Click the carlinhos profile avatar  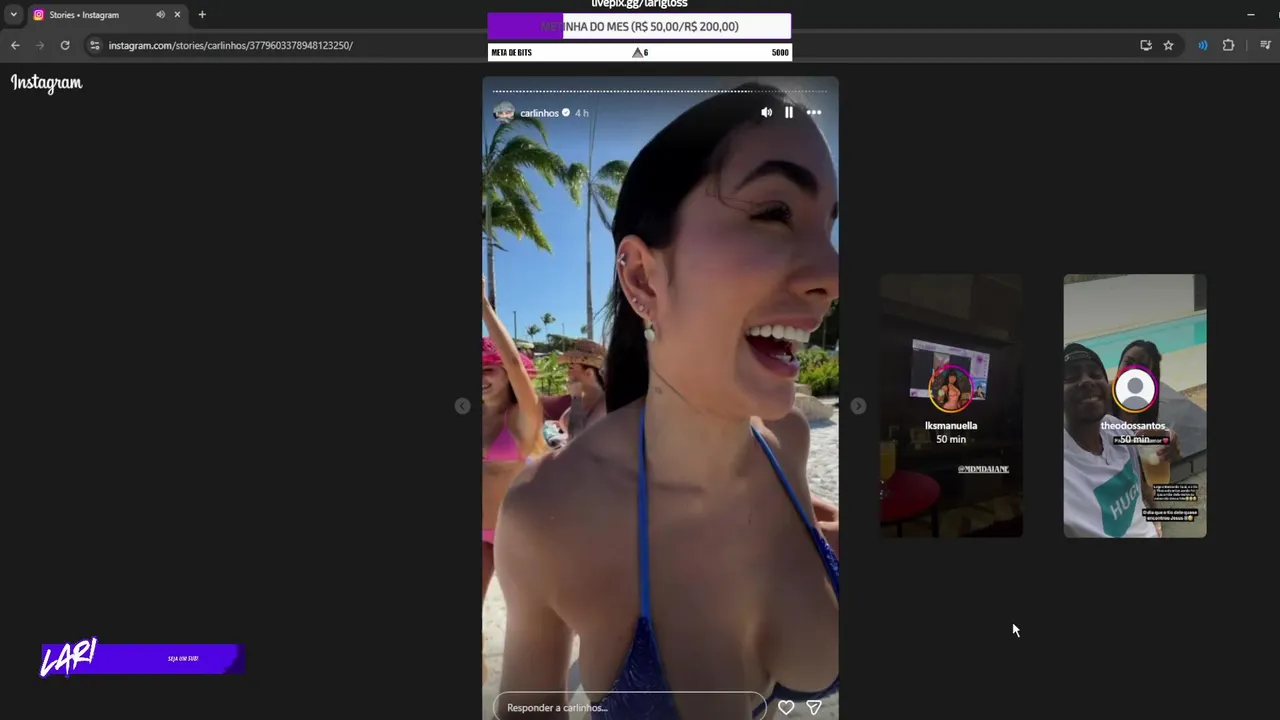coord(504,113)
